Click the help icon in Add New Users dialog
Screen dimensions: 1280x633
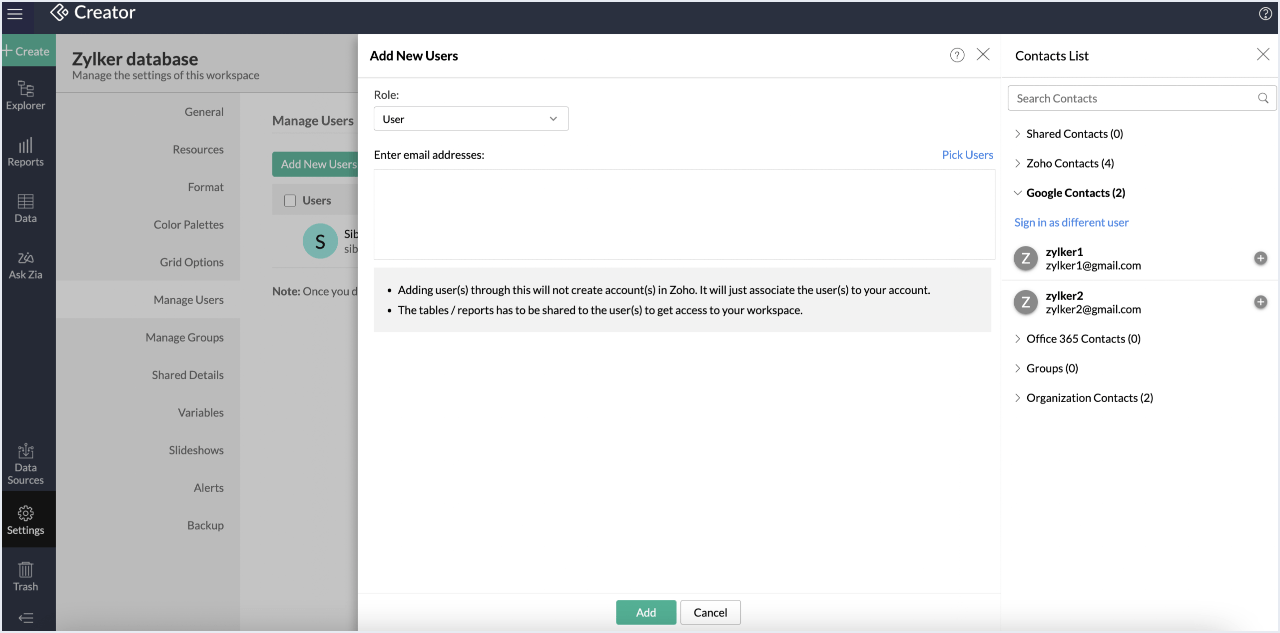coord(957,55)
